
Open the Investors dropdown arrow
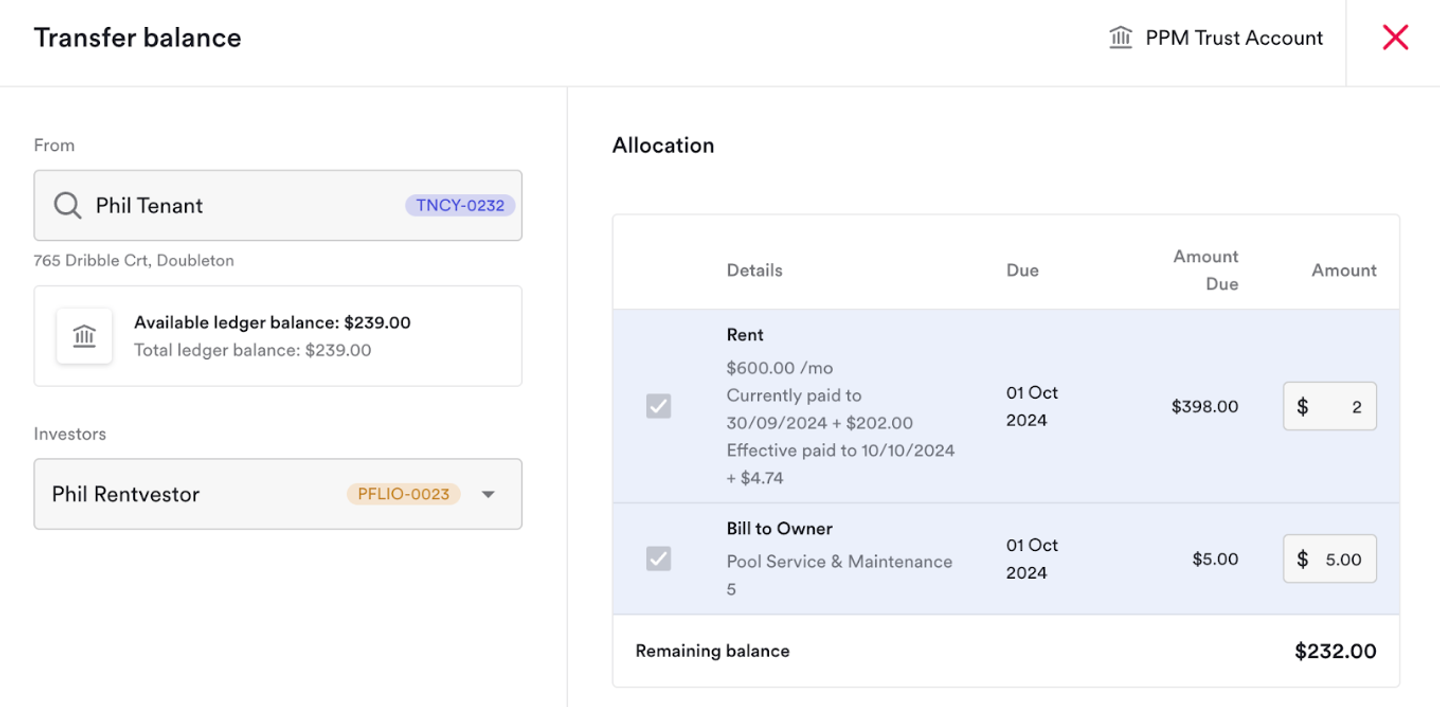pos(488,494)
